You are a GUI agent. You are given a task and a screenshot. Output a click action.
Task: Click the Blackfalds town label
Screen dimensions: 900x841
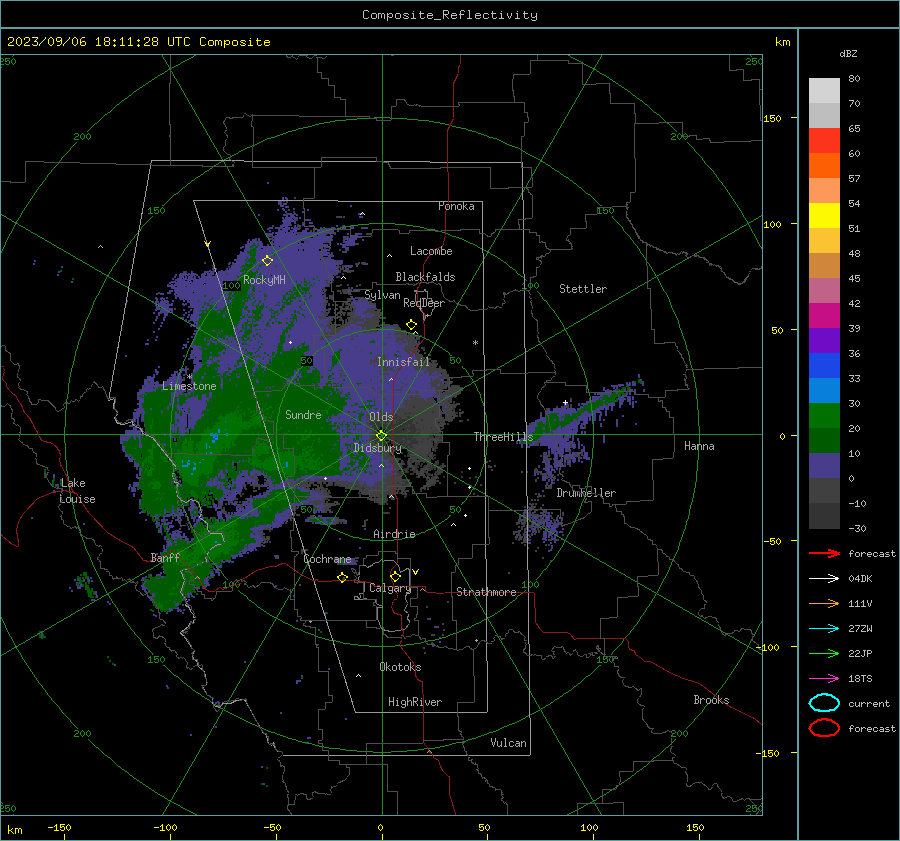[425, 277]
